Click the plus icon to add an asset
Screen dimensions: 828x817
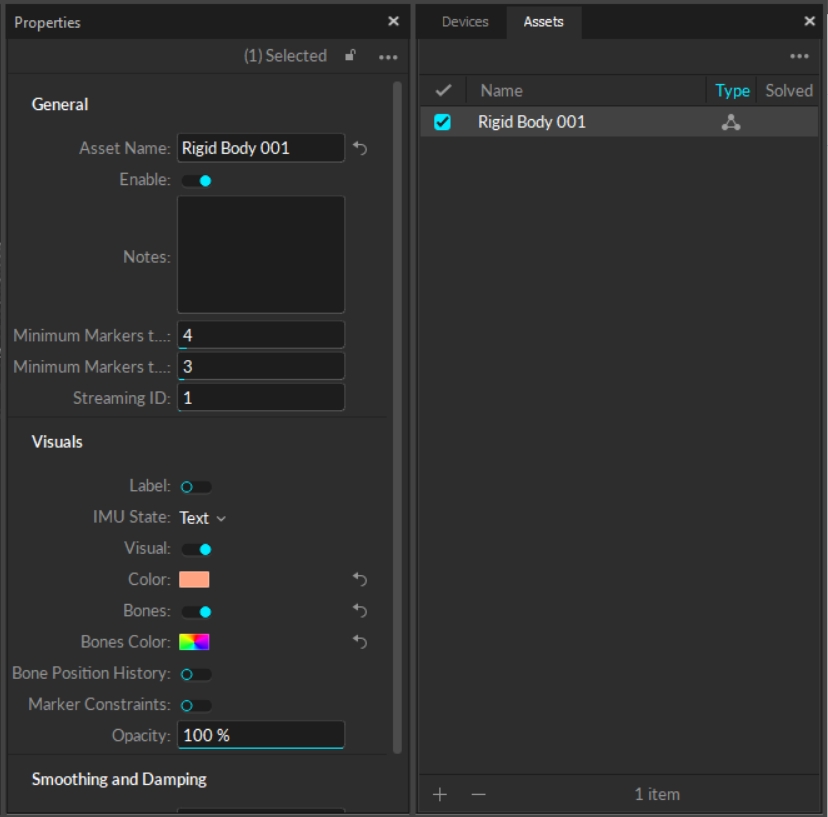point(440,794)
